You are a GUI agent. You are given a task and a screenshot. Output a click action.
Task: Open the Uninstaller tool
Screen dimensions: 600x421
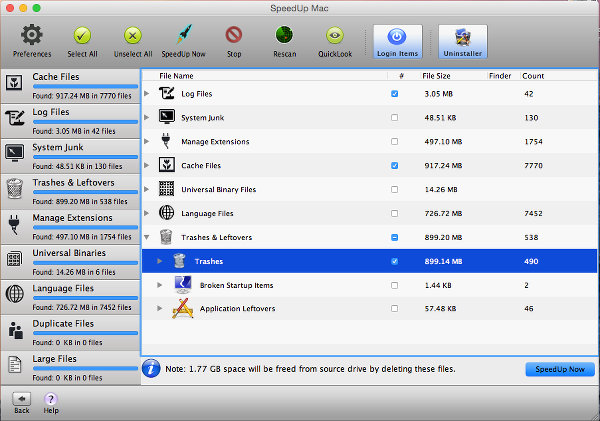[x=463, y=42]
